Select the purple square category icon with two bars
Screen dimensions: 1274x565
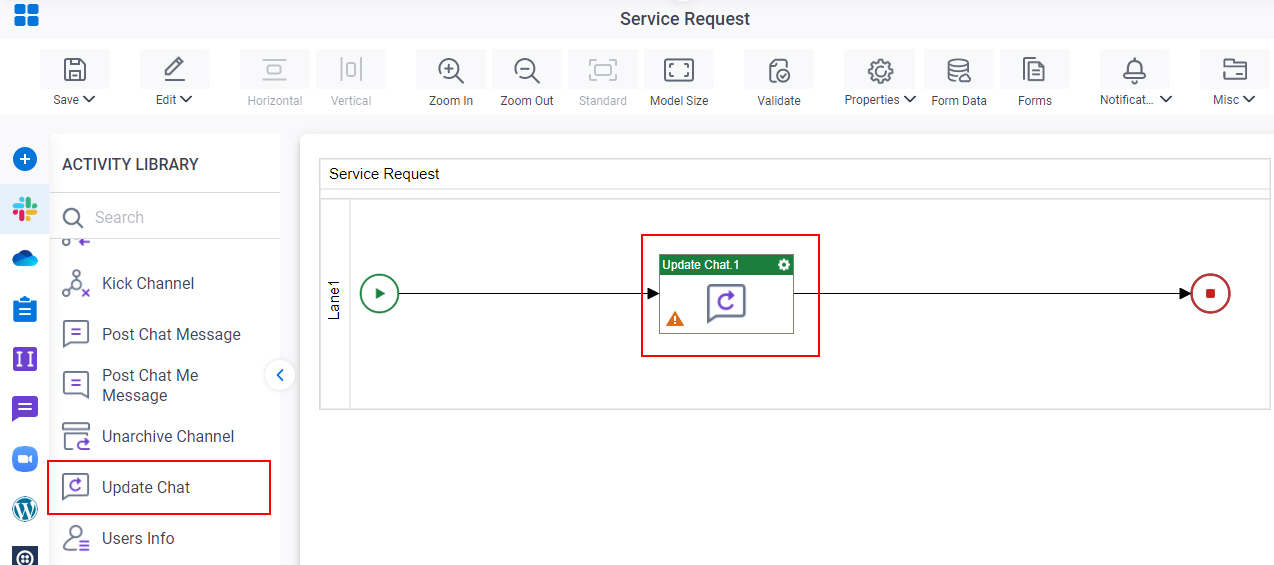pos(25,358)
